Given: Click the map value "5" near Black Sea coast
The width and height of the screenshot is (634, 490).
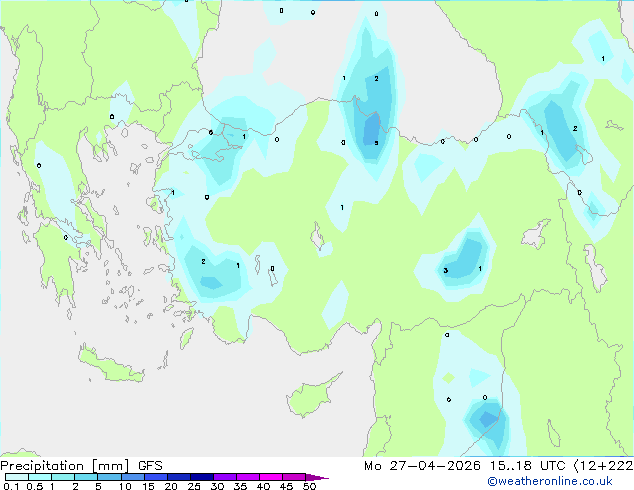Looking at the screenshot, I should (x=376, y=143).
